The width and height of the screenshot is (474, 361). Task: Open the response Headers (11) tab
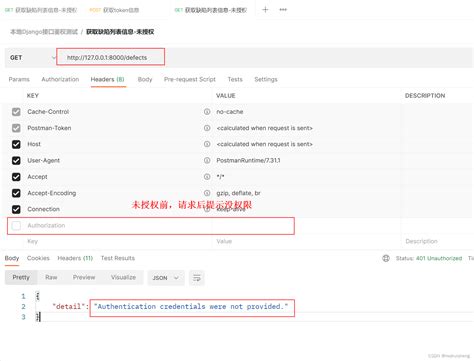click(x=75, y=258)
